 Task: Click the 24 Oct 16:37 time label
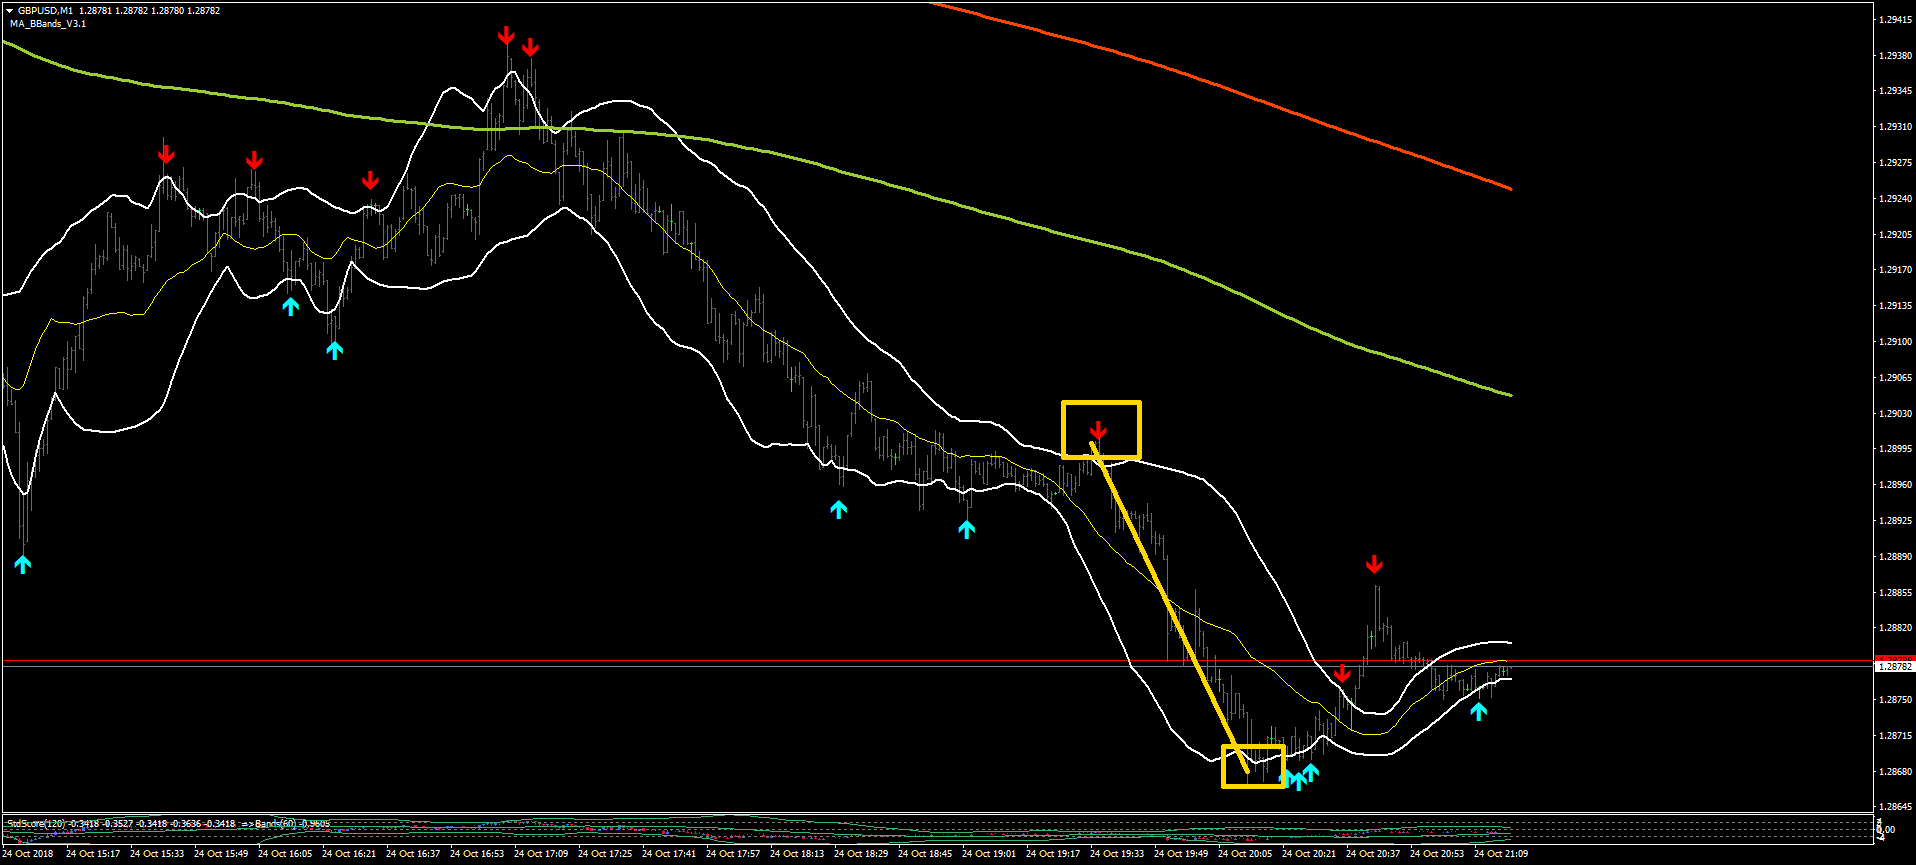tap(413, 854)
